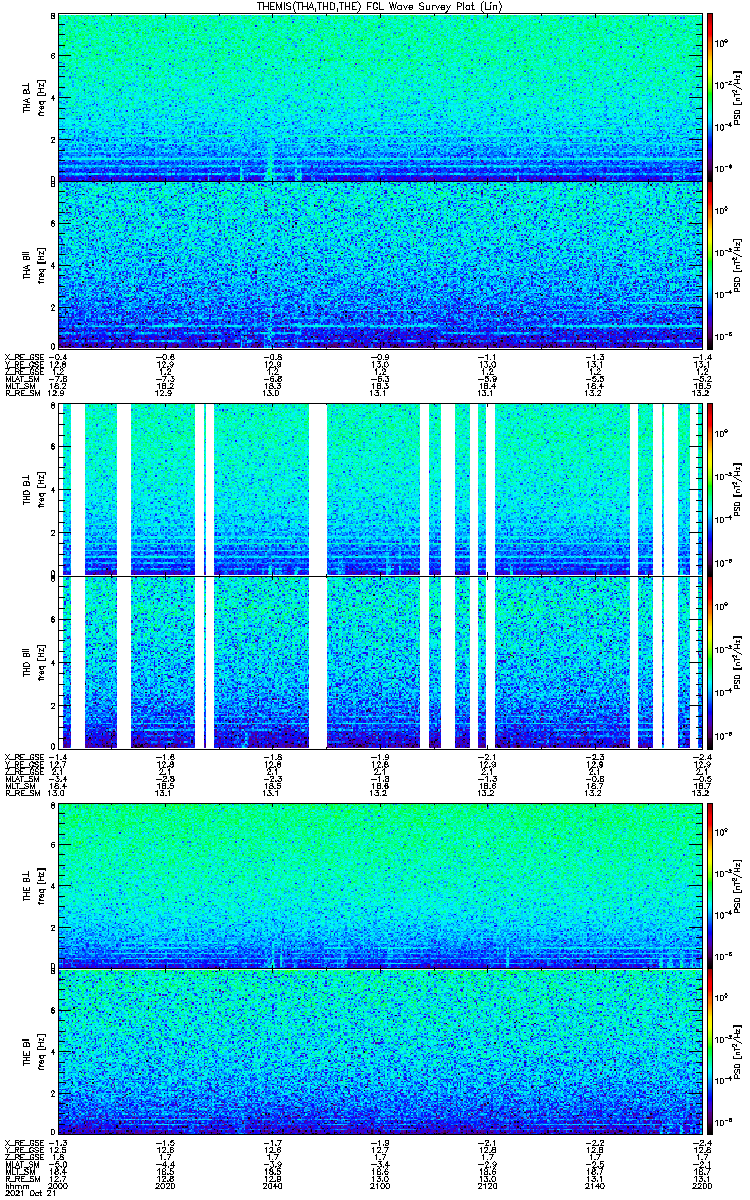This screenshot has width=750, height=1200.
Task: Click the PSD unit label of THA B-perpendicular
Action: point(738,98)
